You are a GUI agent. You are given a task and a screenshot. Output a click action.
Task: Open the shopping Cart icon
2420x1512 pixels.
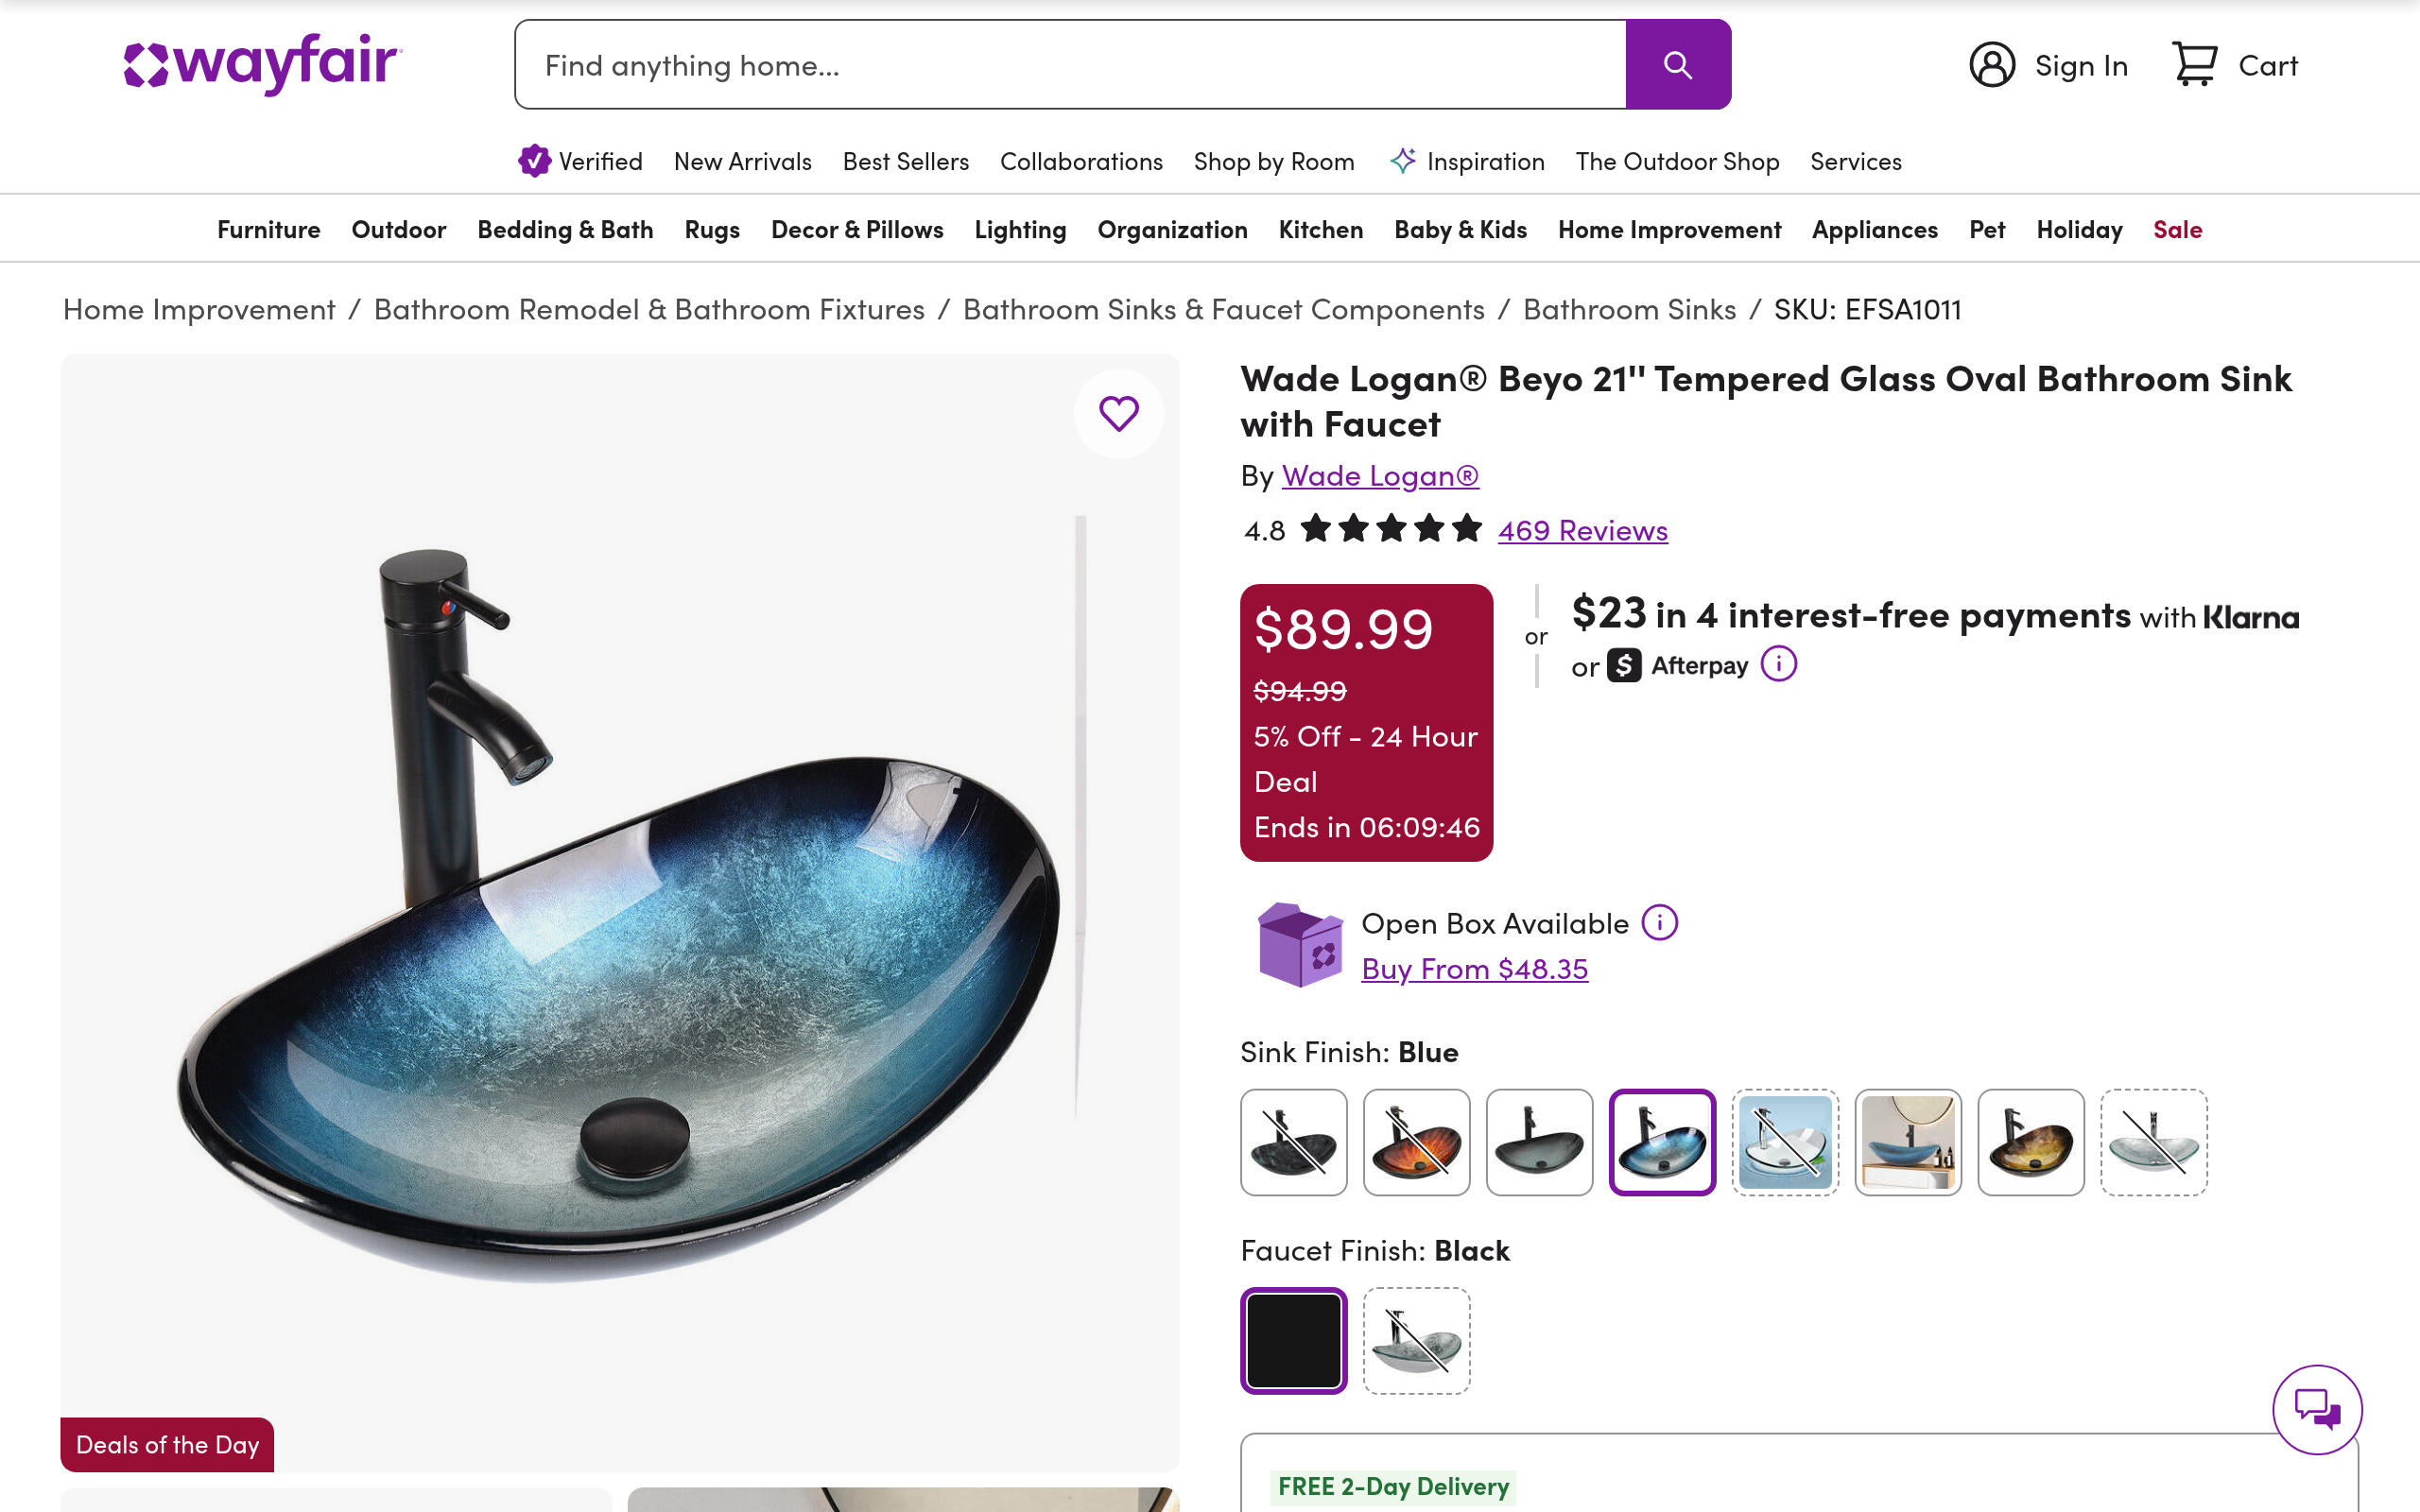pyautogui.click(x=2194, y=65)
